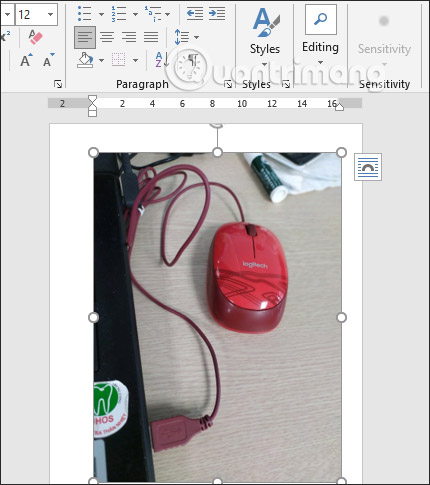Select the Sort A to Z icon

click(x=162, y=60)
